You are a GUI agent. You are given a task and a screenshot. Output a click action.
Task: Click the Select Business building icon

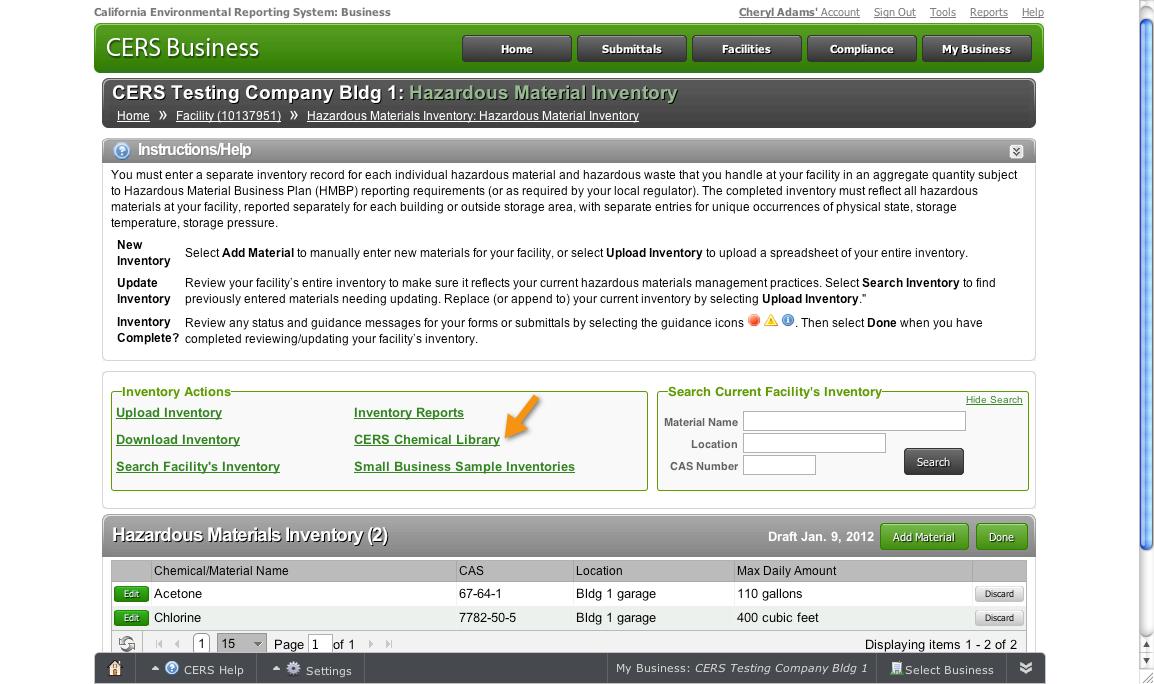[896, 669]
